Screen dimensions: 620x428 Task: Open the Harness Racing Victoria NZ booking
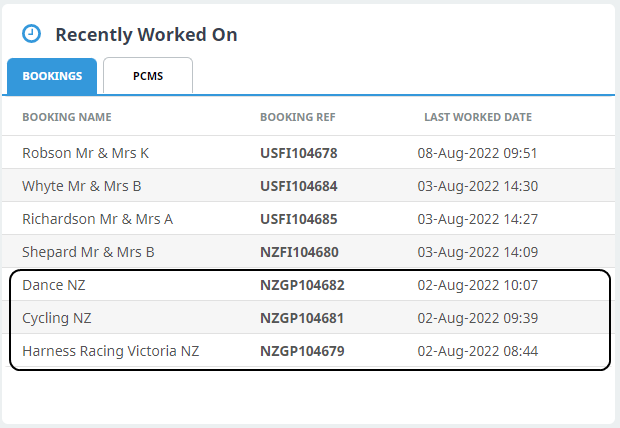click(x=111, y=351)
